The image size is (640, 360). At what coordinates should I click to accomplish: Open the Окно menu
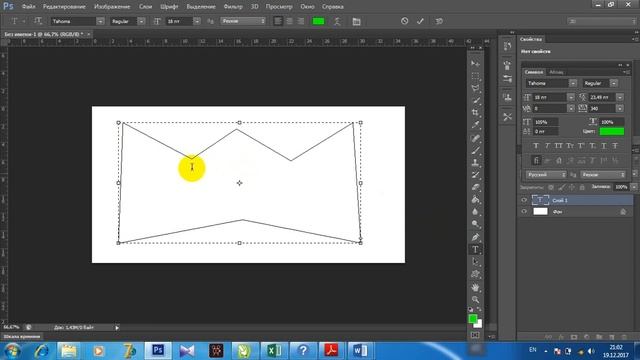pos(307,7)
